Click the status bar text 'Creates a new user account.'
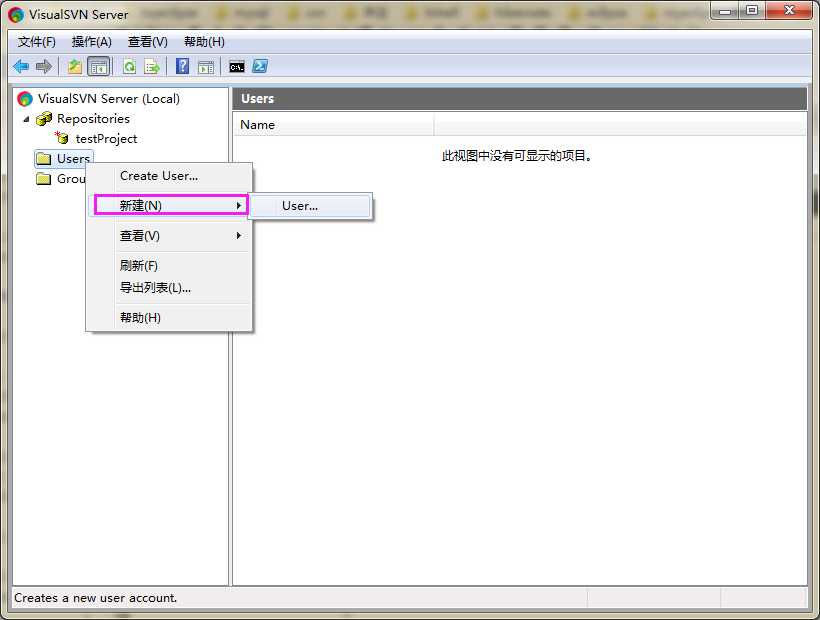The width and height of the screenshot is (820, 620). click(96, 598)
